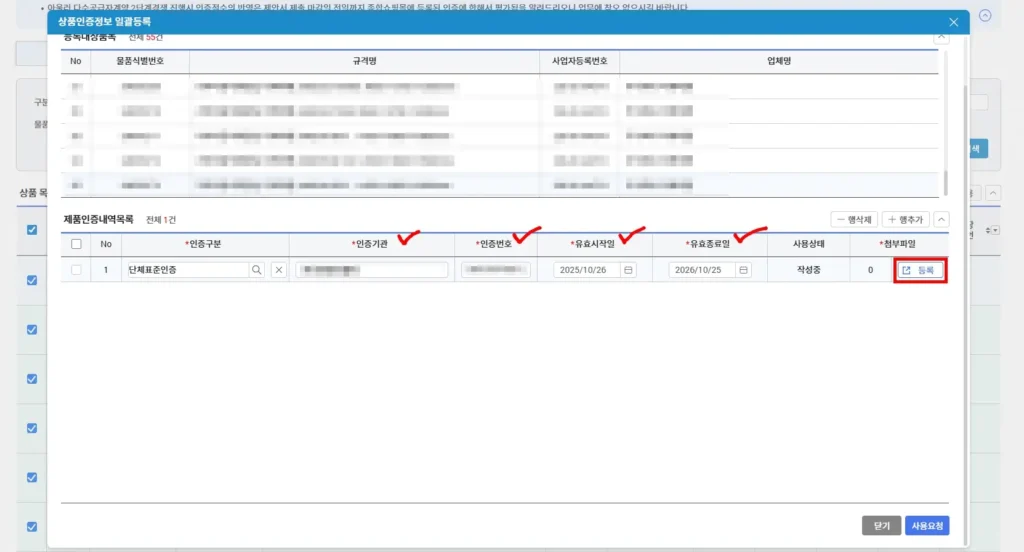Click the 등록 attachment upload button
1024x552 pixels.
(x=919, y=270)
